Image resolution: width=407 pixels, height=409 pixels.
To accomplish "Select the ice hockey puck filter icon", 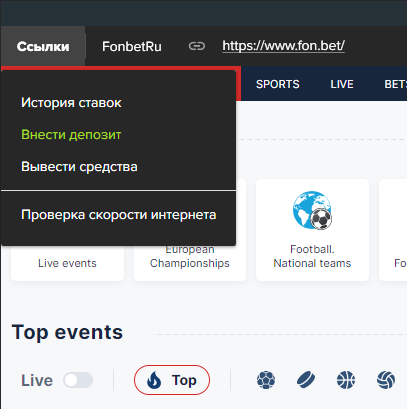I will 306,380.
